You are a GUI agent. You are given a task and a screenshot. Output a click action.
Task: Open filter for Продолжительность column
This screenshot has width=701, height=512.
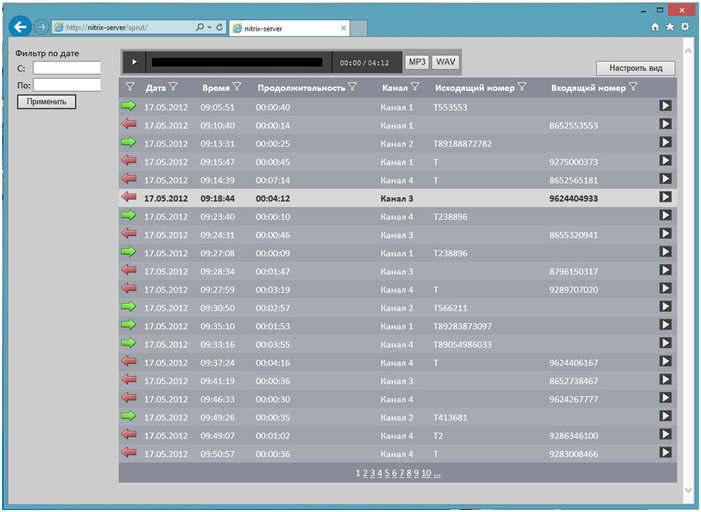[352, 87]
